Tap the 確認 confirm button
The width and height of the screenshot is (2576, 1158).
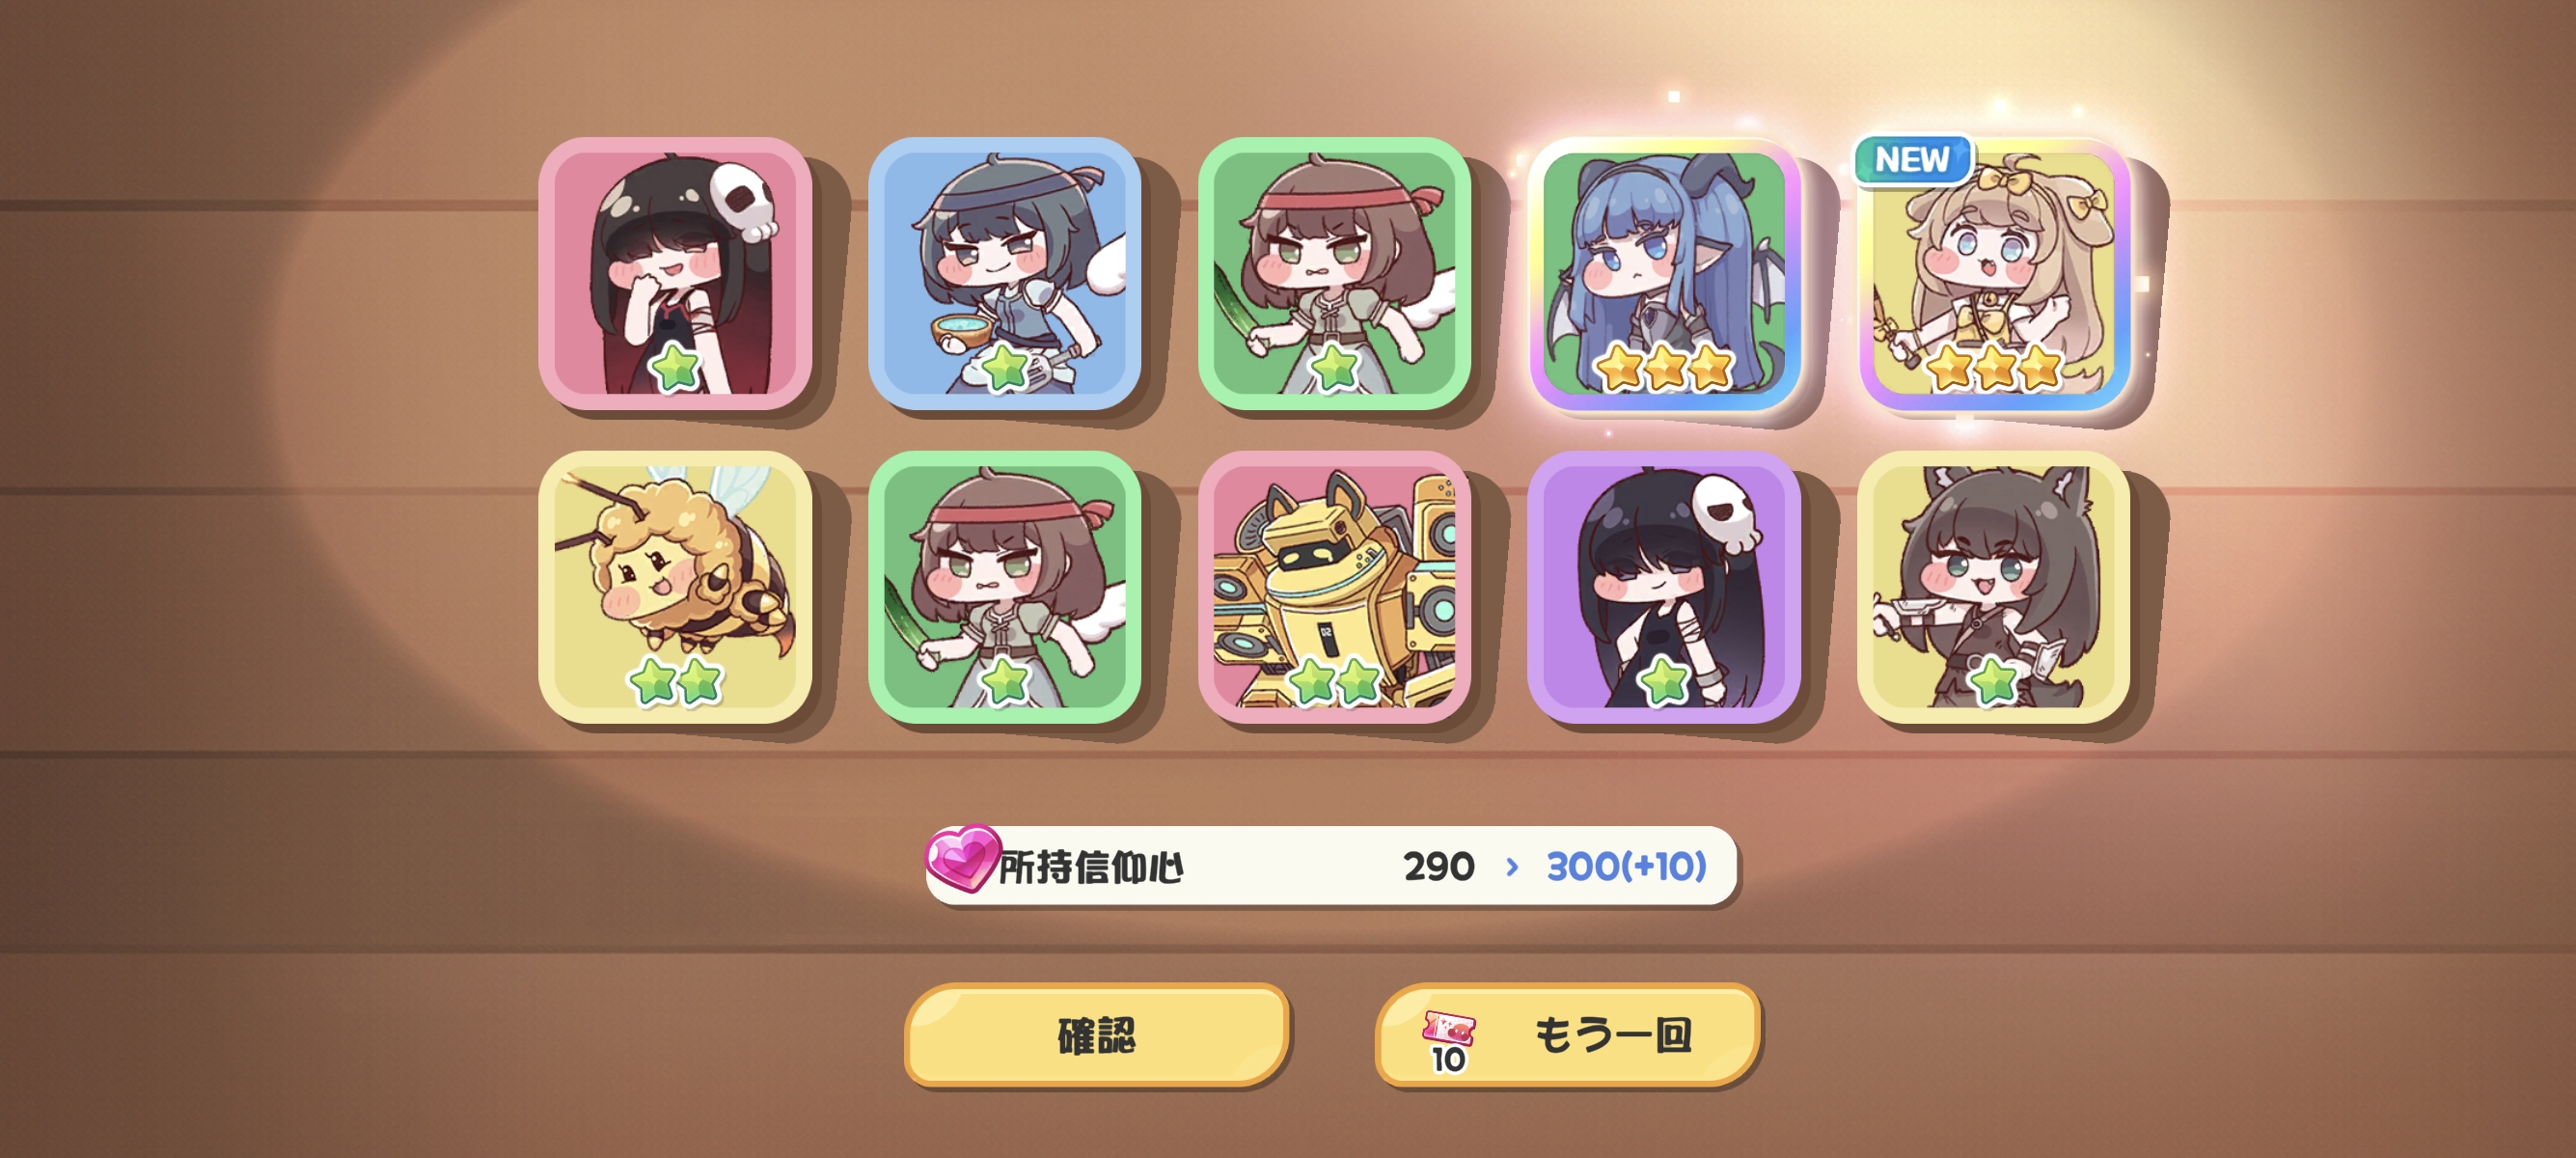coord(1096,1034)
